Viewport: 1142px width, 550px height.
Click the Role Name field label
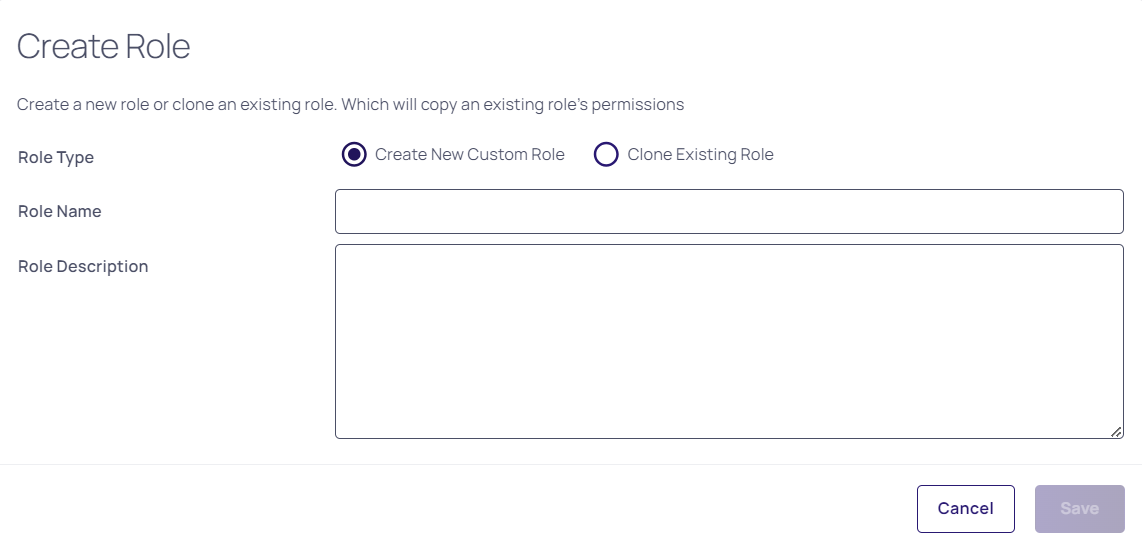60,212
